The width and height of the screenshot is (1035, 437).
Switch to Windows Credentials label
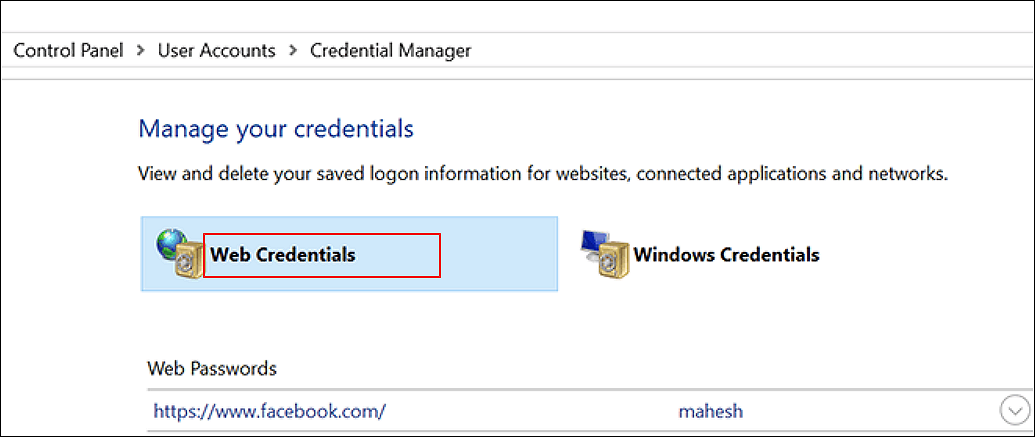[x=726, y=255]
